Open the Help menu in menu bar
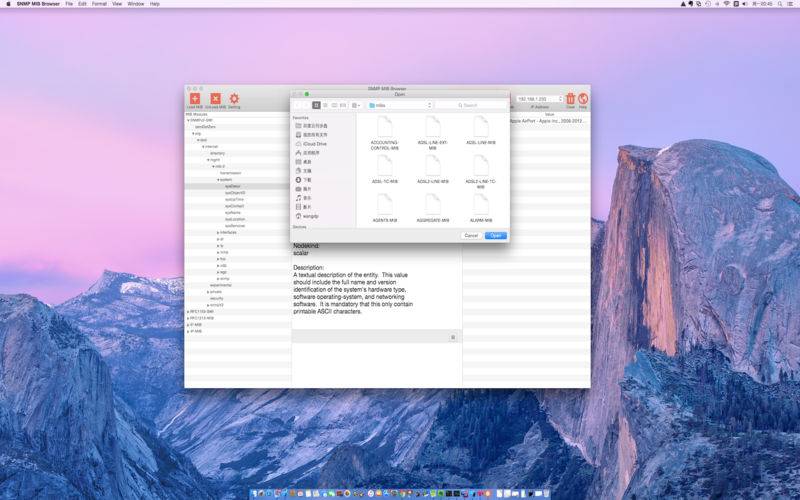 pyautogui.click(x=155, y=4)
